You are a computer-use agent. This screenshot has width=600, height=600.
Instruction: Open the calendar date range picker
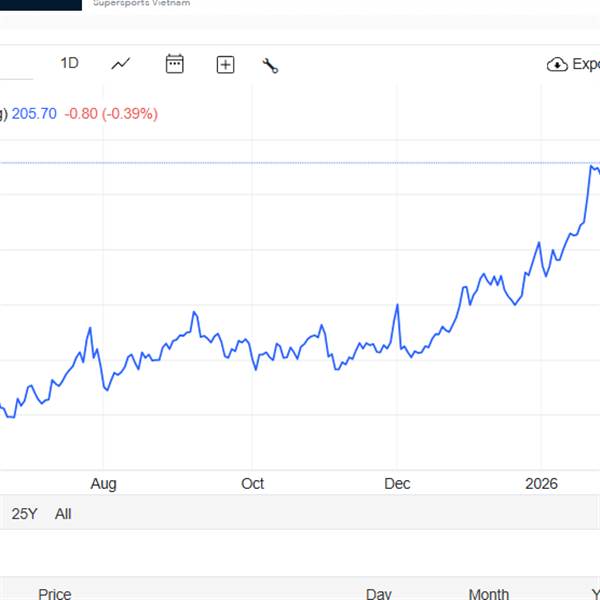(x=175, y=64)
